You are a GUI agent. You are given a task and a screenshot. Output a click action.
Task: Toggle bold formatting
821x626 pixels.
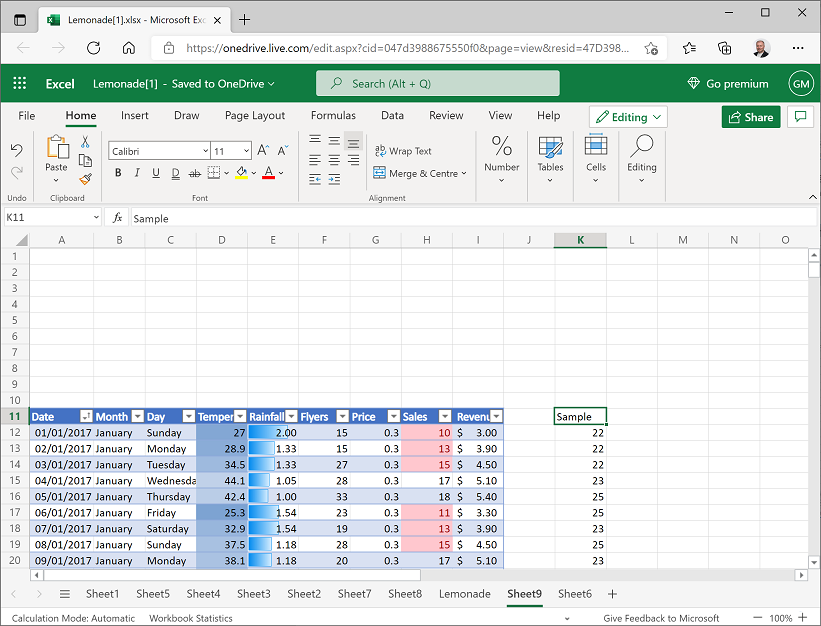tap(118, 173)
